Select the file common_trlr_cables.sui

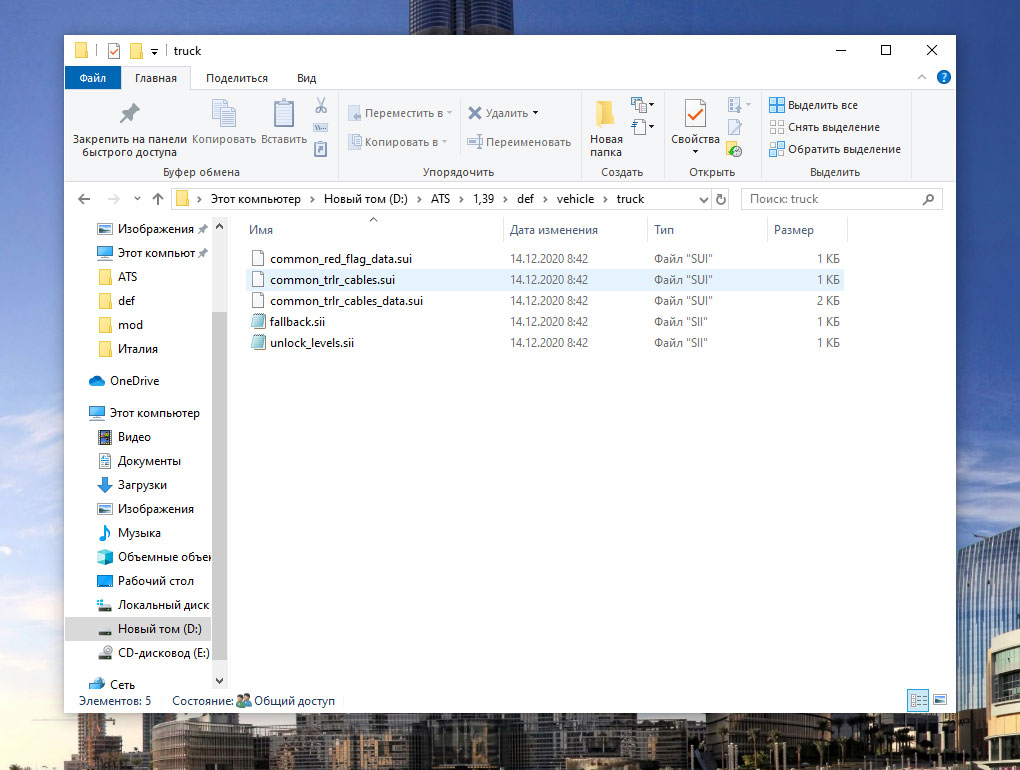click(x=545, y=280)
